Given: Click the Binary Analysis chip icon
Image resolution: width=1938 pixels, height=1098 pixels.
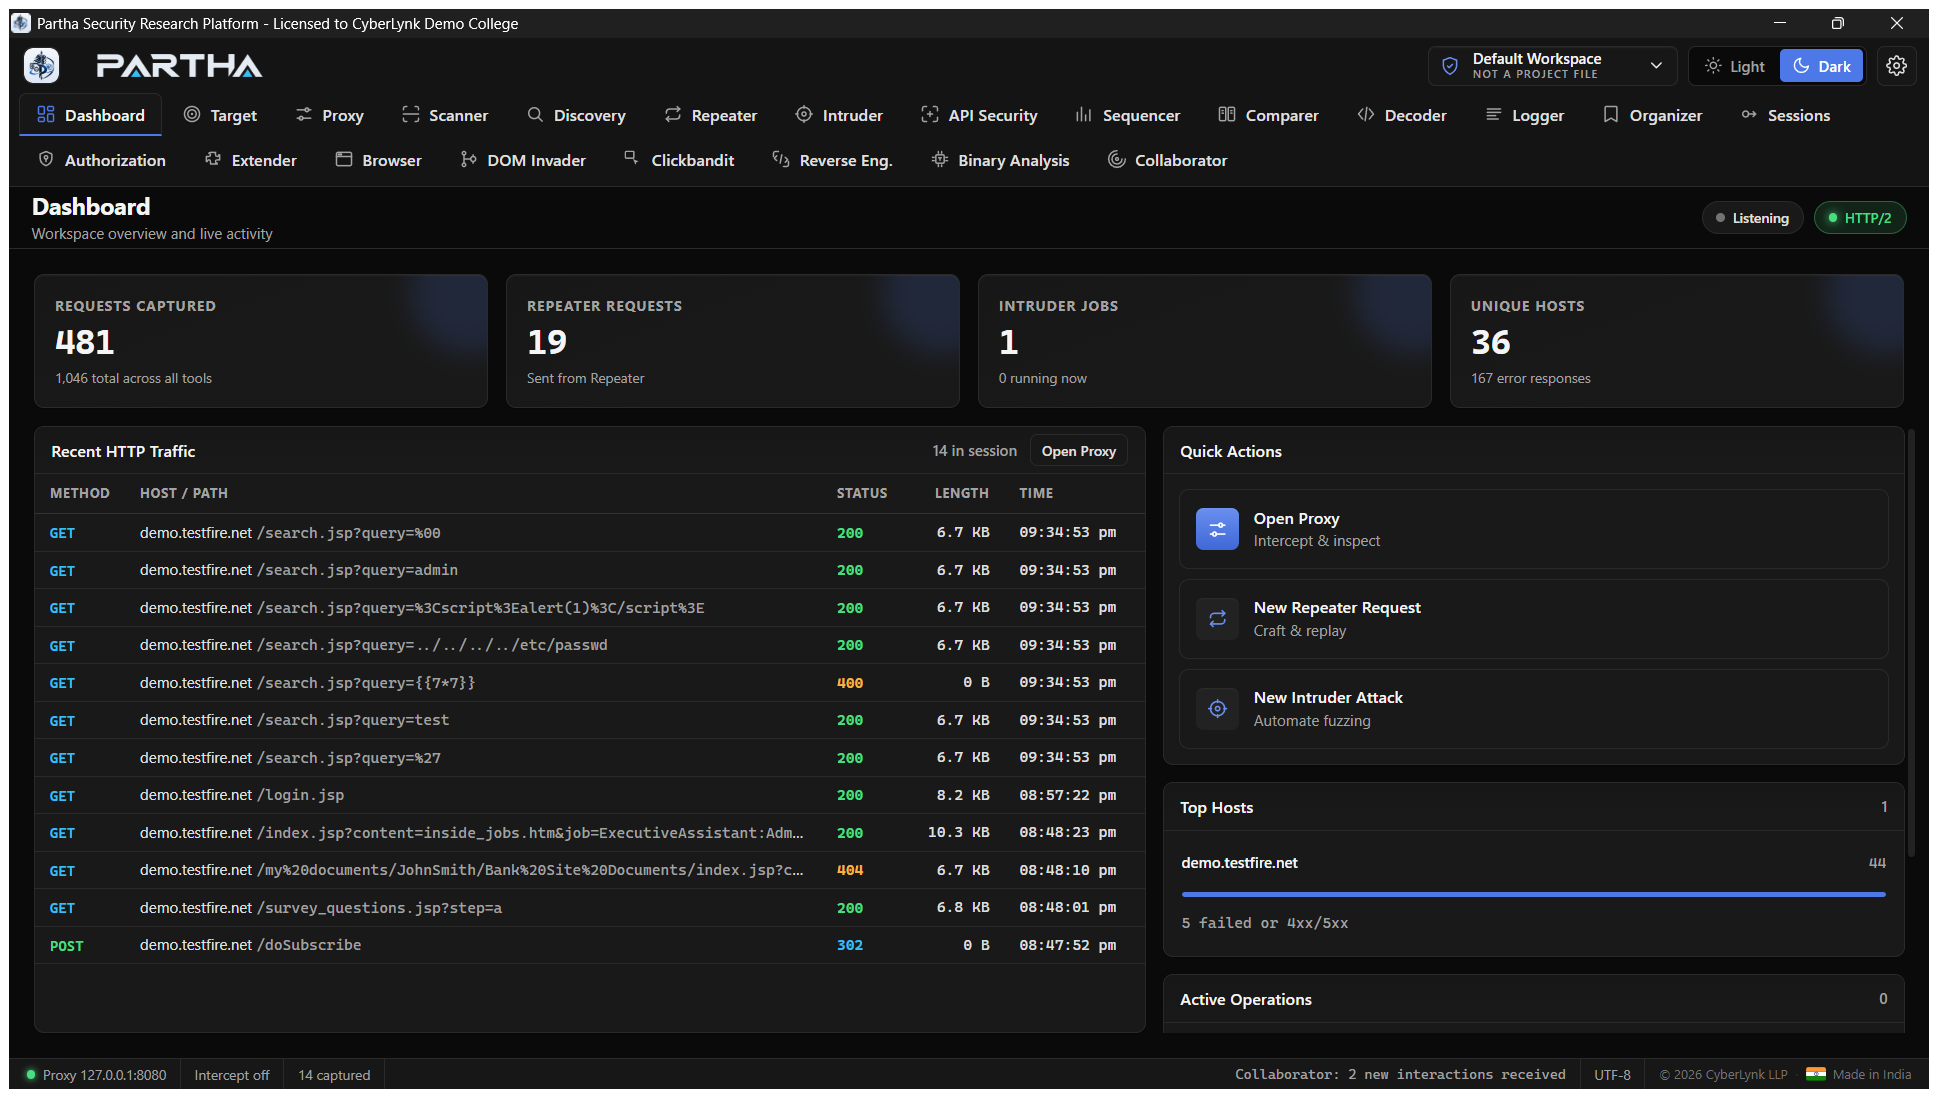Looking at the screenshot, I should coord(940,159).
